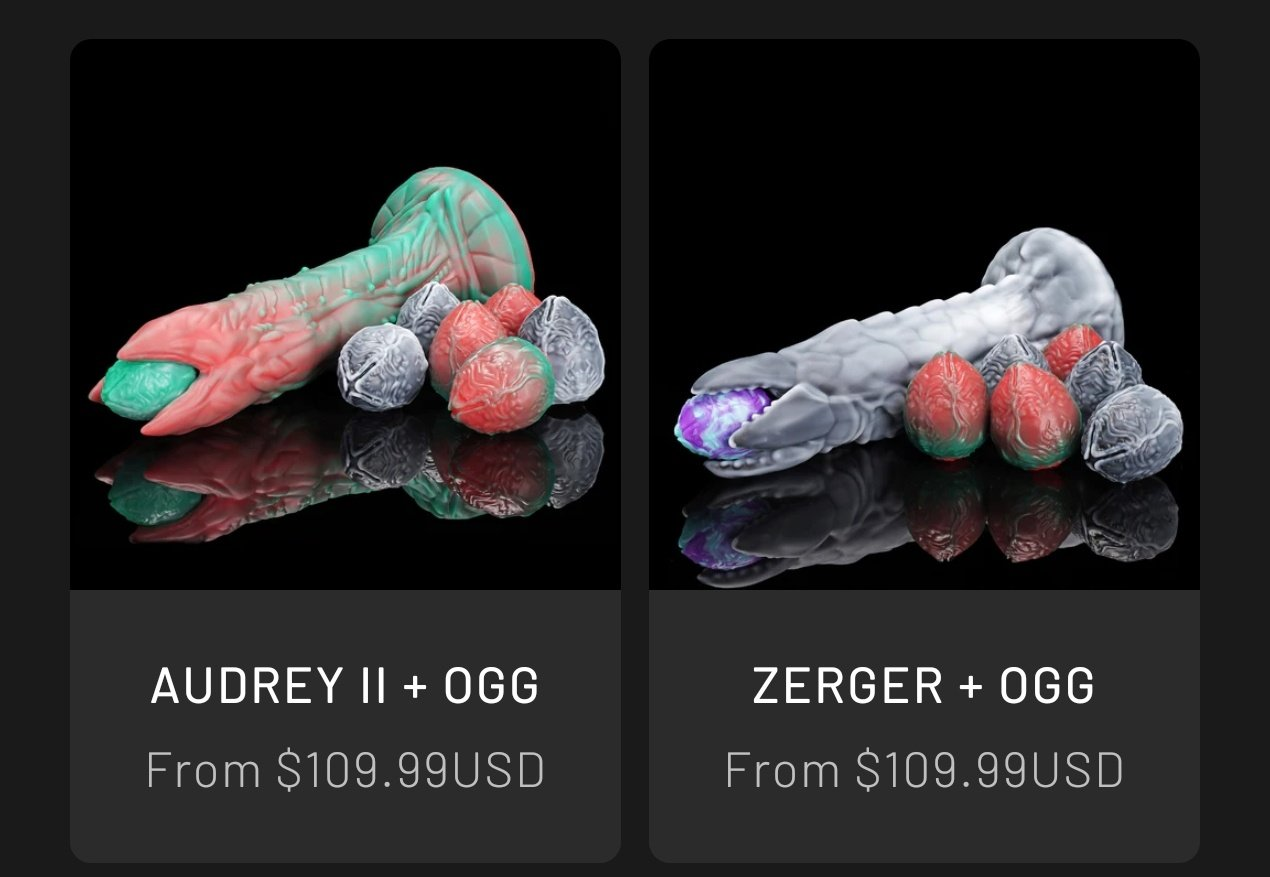Select the price under ZERGER + OGG
Viewport: 1270px width, 877px height.
tap(924, 770)
